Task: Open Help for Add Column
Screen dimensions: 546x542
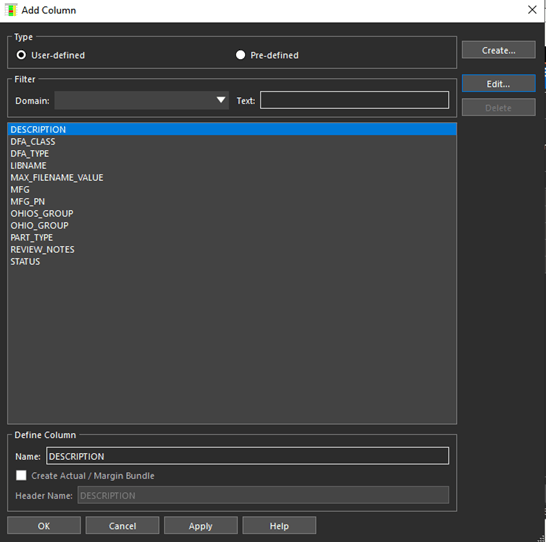Action: point(279,526)
